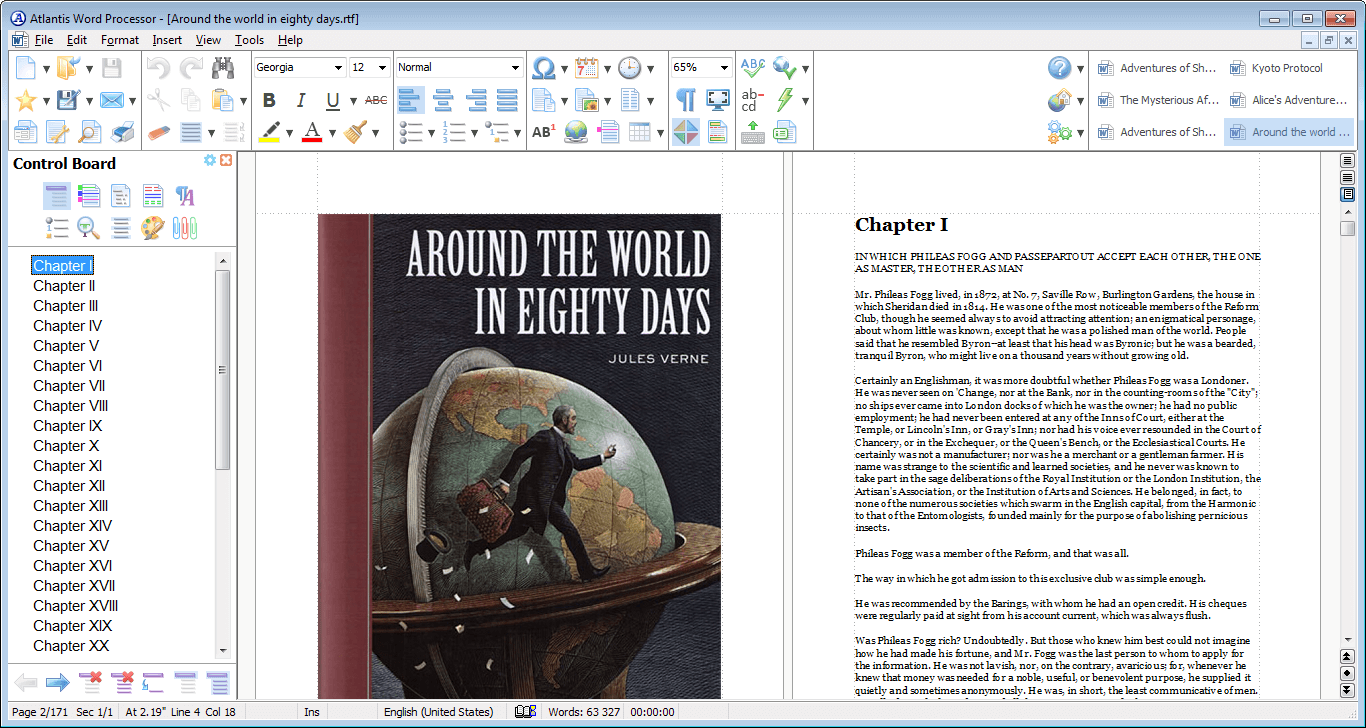Click the Control Board paperclips icon
This screenshot has width=1366, height=728.
click(x=185, y=228)
